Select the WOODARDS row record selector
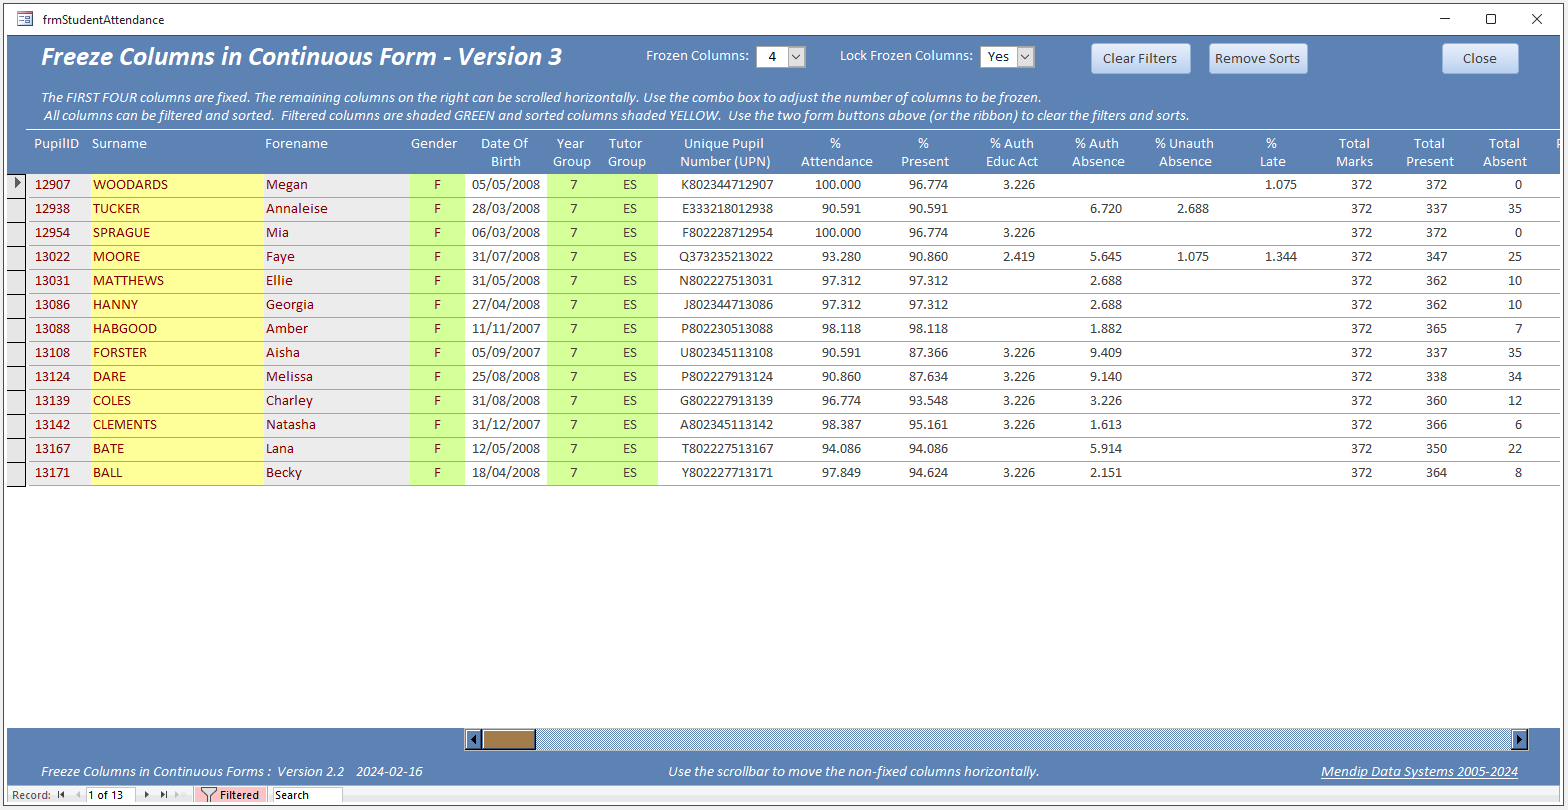This screenshot has height=810, width=1568. tap(16, 184)
